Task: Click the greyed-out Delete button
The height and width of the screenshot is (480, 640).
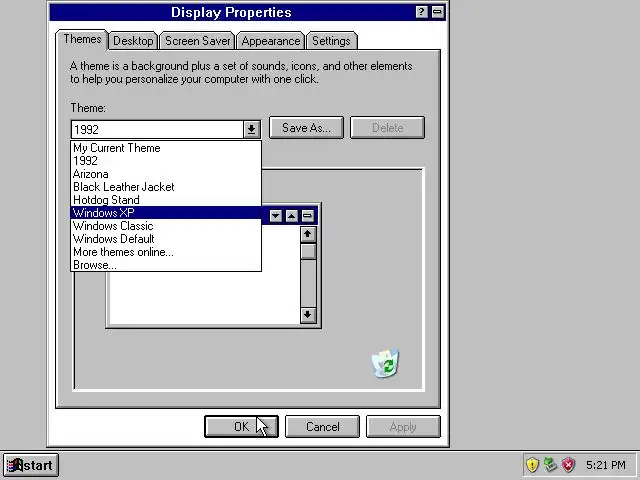Action: 387,128
